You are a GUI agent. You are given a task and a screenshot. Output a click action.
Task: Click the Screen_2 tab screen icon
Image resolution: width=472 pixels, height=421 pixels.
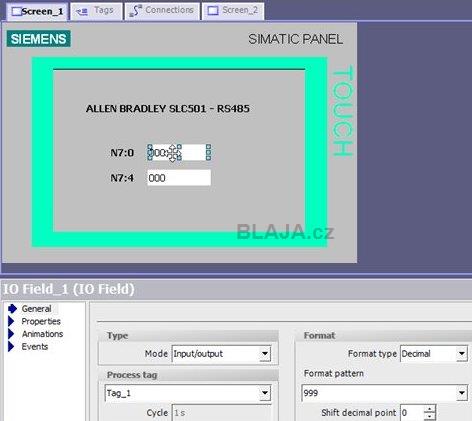213,11
